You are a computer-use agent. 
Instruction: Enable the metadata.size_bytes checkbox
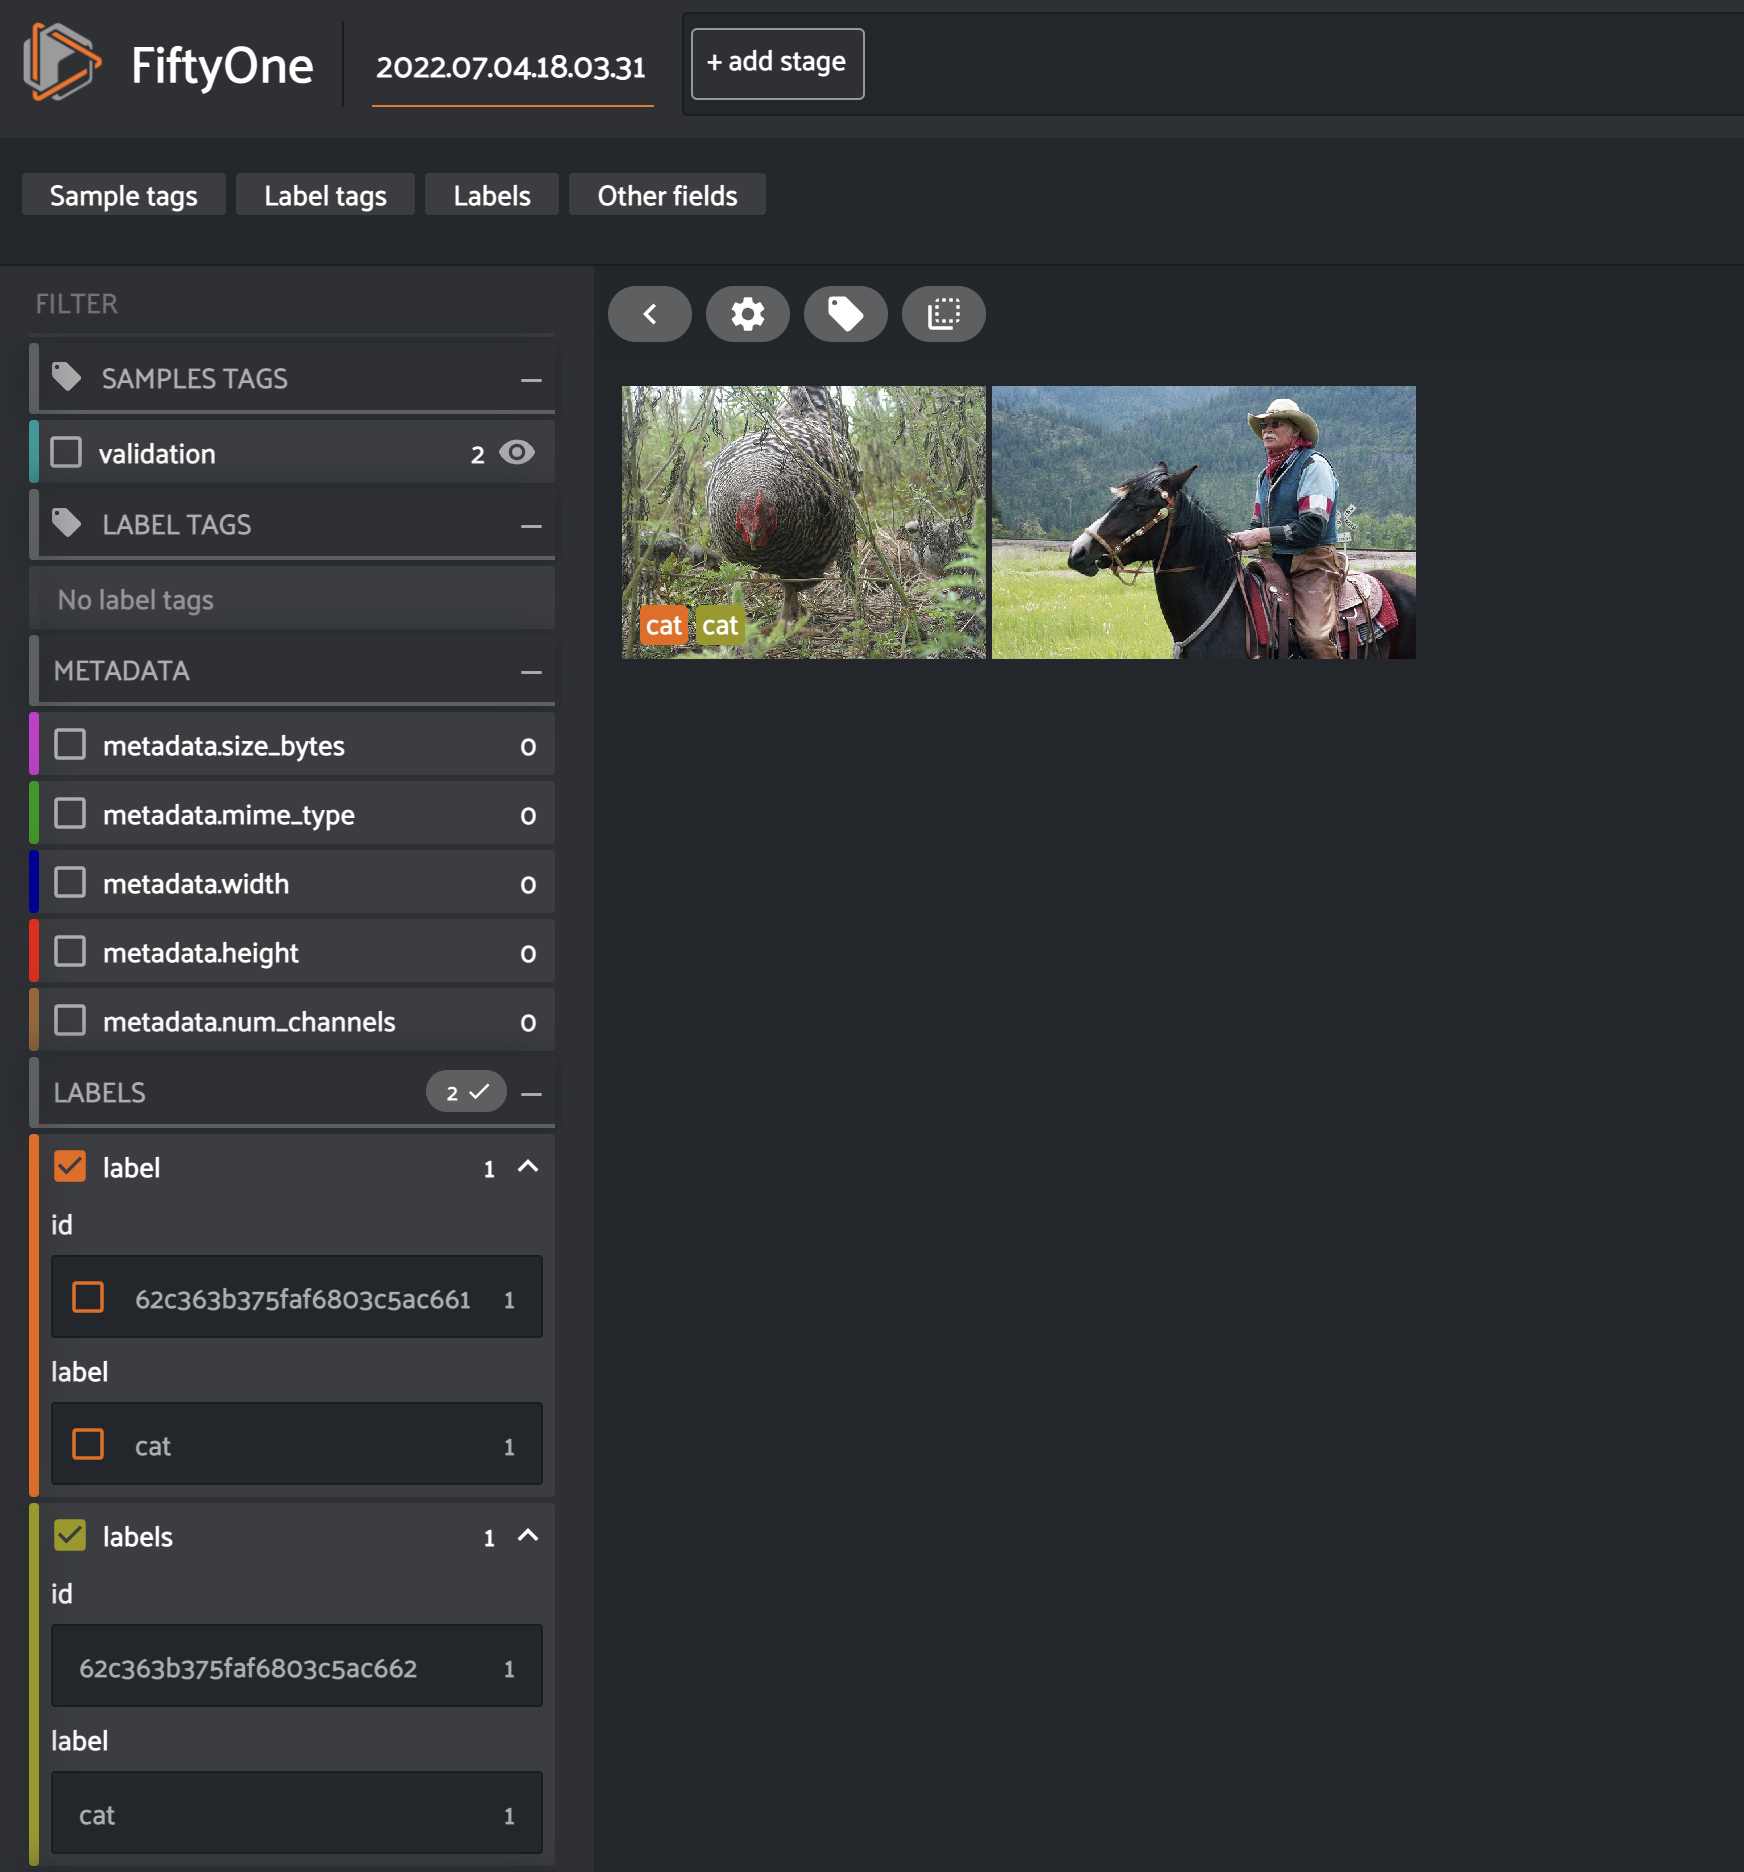click(x=70, y=745)
